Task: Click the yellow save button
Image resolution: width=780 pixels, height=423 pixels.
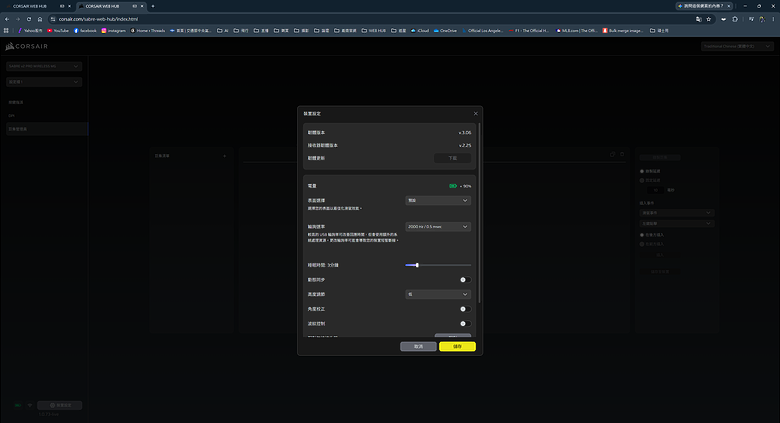Action: (x=457, y=346)
